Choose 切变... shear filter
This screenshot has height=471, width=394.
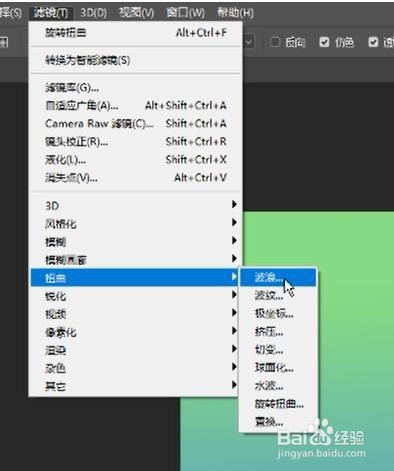click(278, 350)
